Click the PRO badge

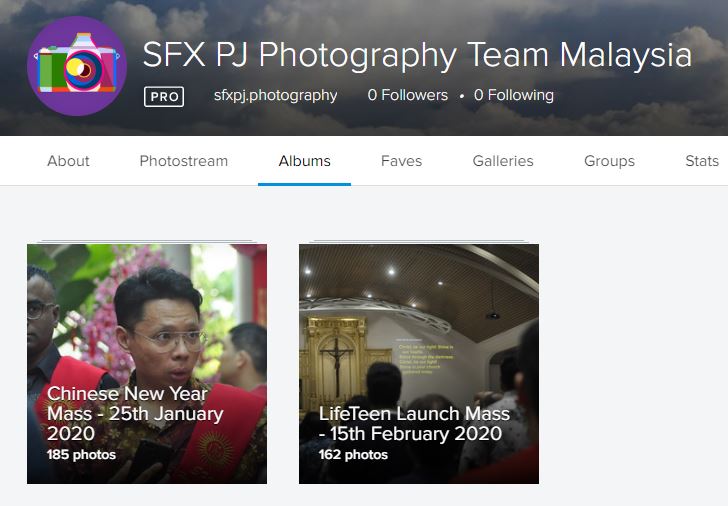click(x=164, y=96)
